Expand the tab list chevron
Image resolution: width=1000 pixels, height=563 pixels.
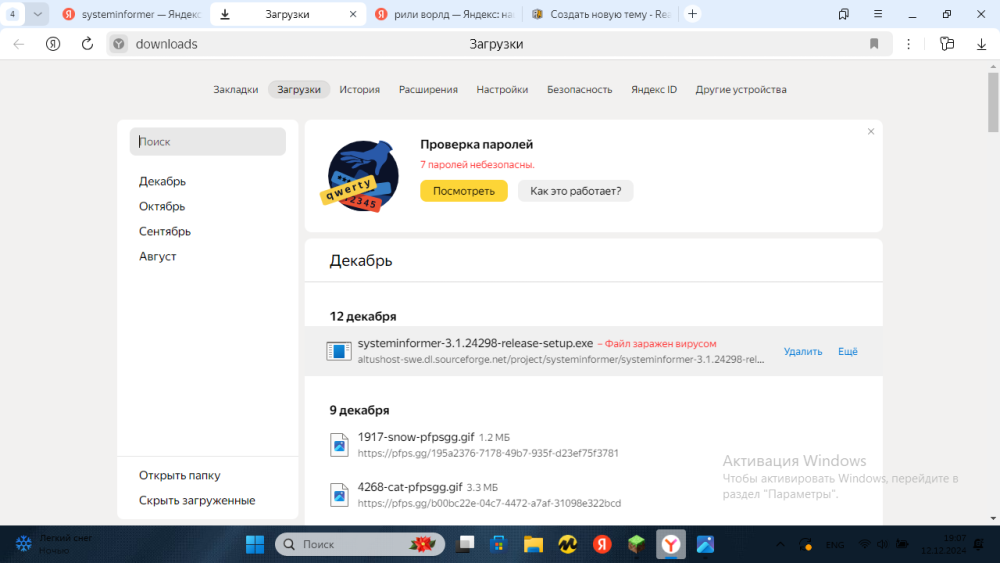(38, 14)
